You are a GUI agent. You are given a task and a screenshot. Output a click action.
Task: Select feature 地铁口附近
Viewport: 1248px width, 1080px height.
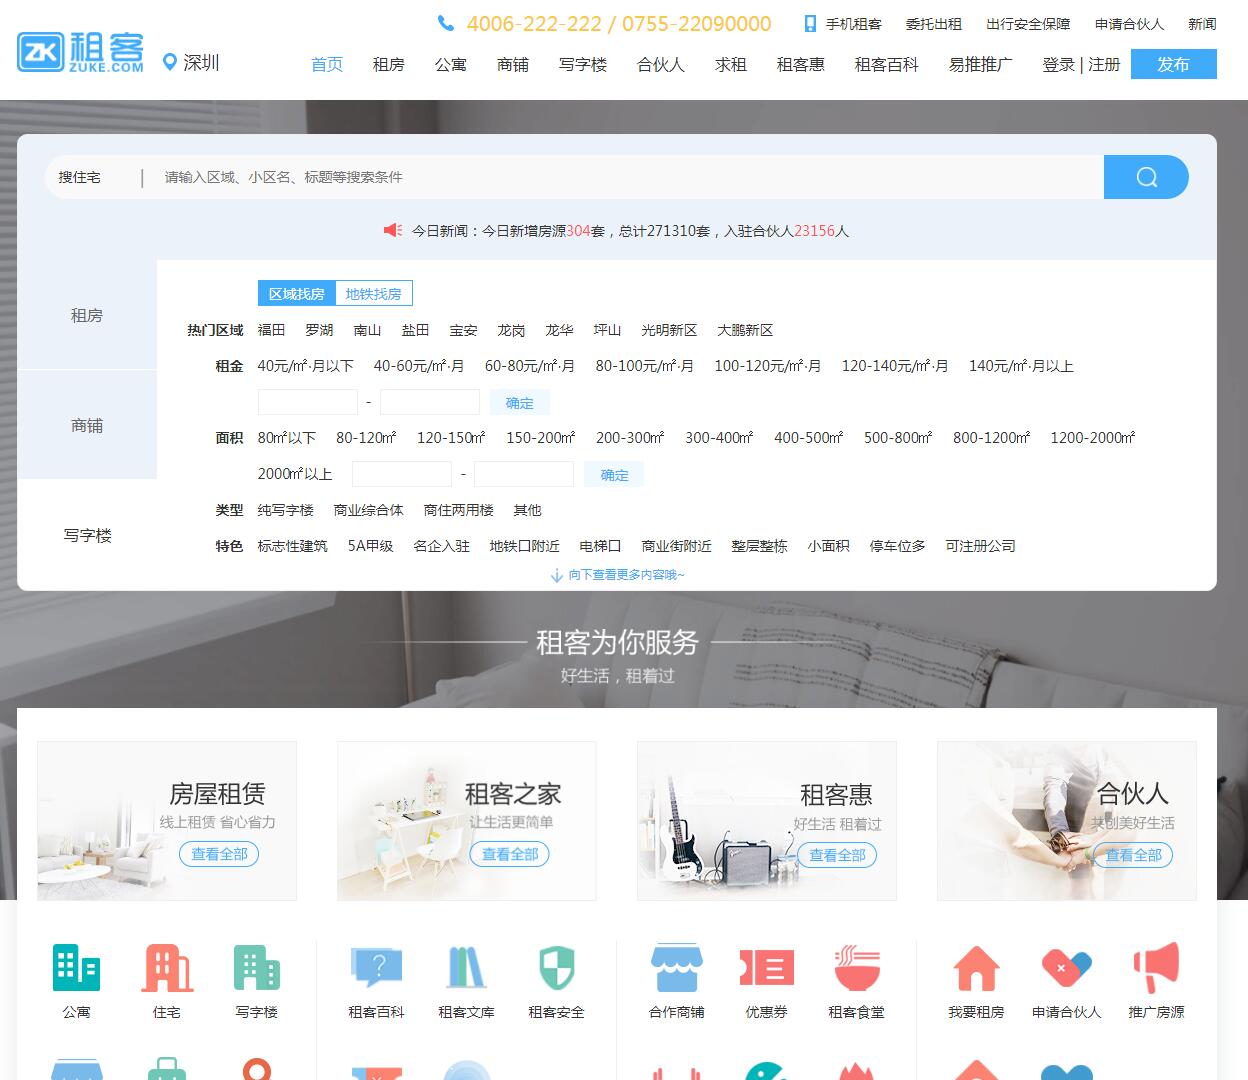pos(524,546)
